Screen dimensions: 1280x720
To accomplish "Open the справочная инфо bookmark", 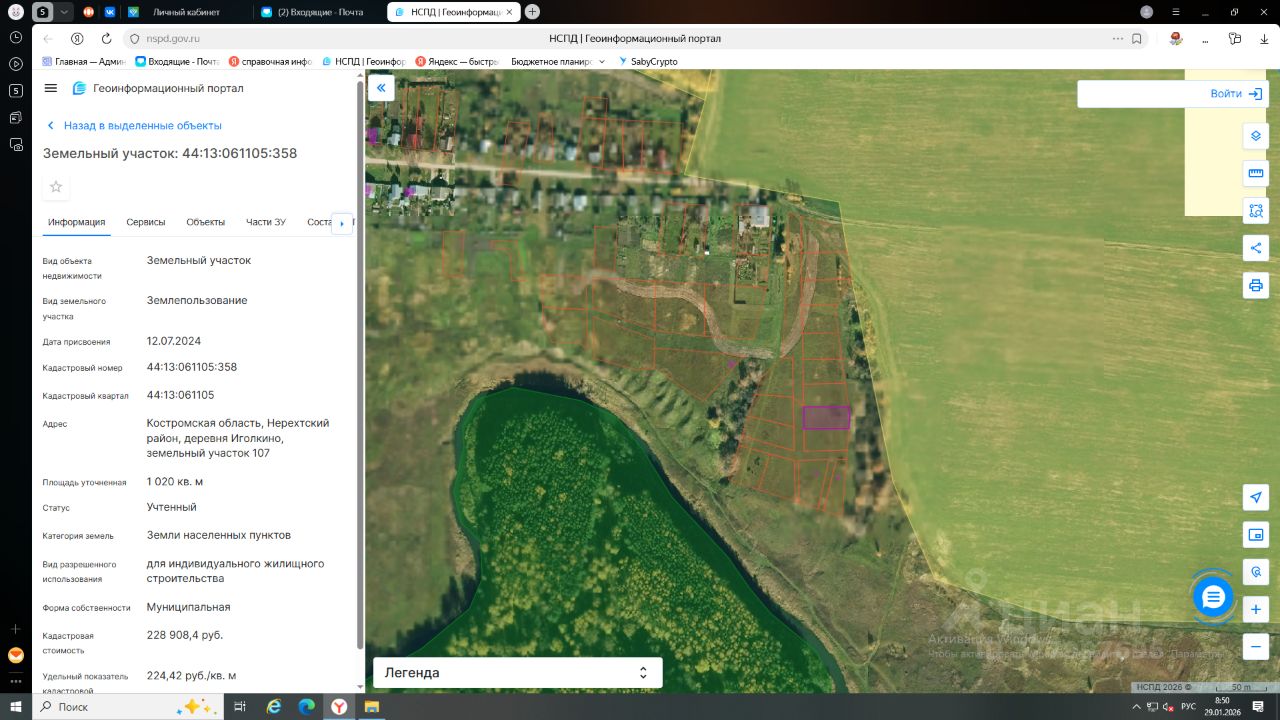I will pyautogui.click(x=271, y=61).
